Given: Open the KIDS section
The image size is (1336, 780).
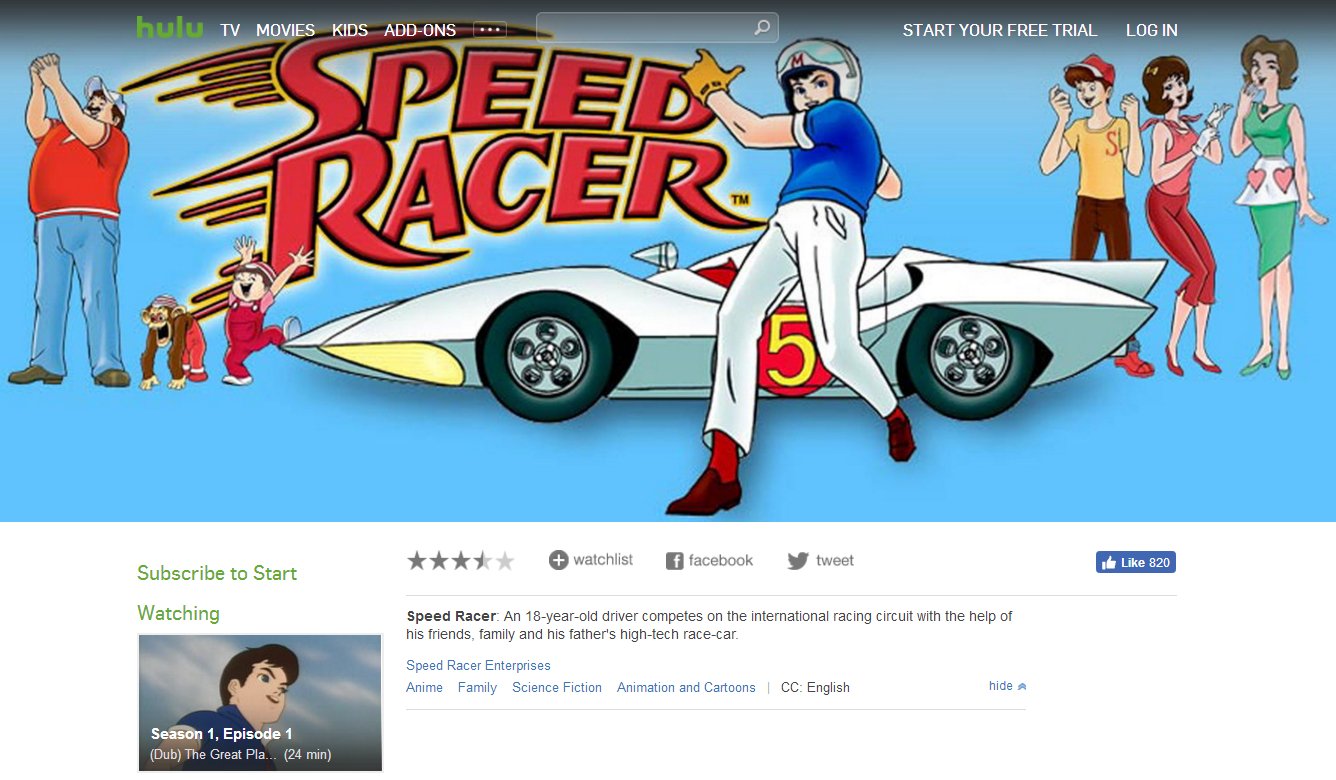Looking at the screenshot, I should 350,30.
